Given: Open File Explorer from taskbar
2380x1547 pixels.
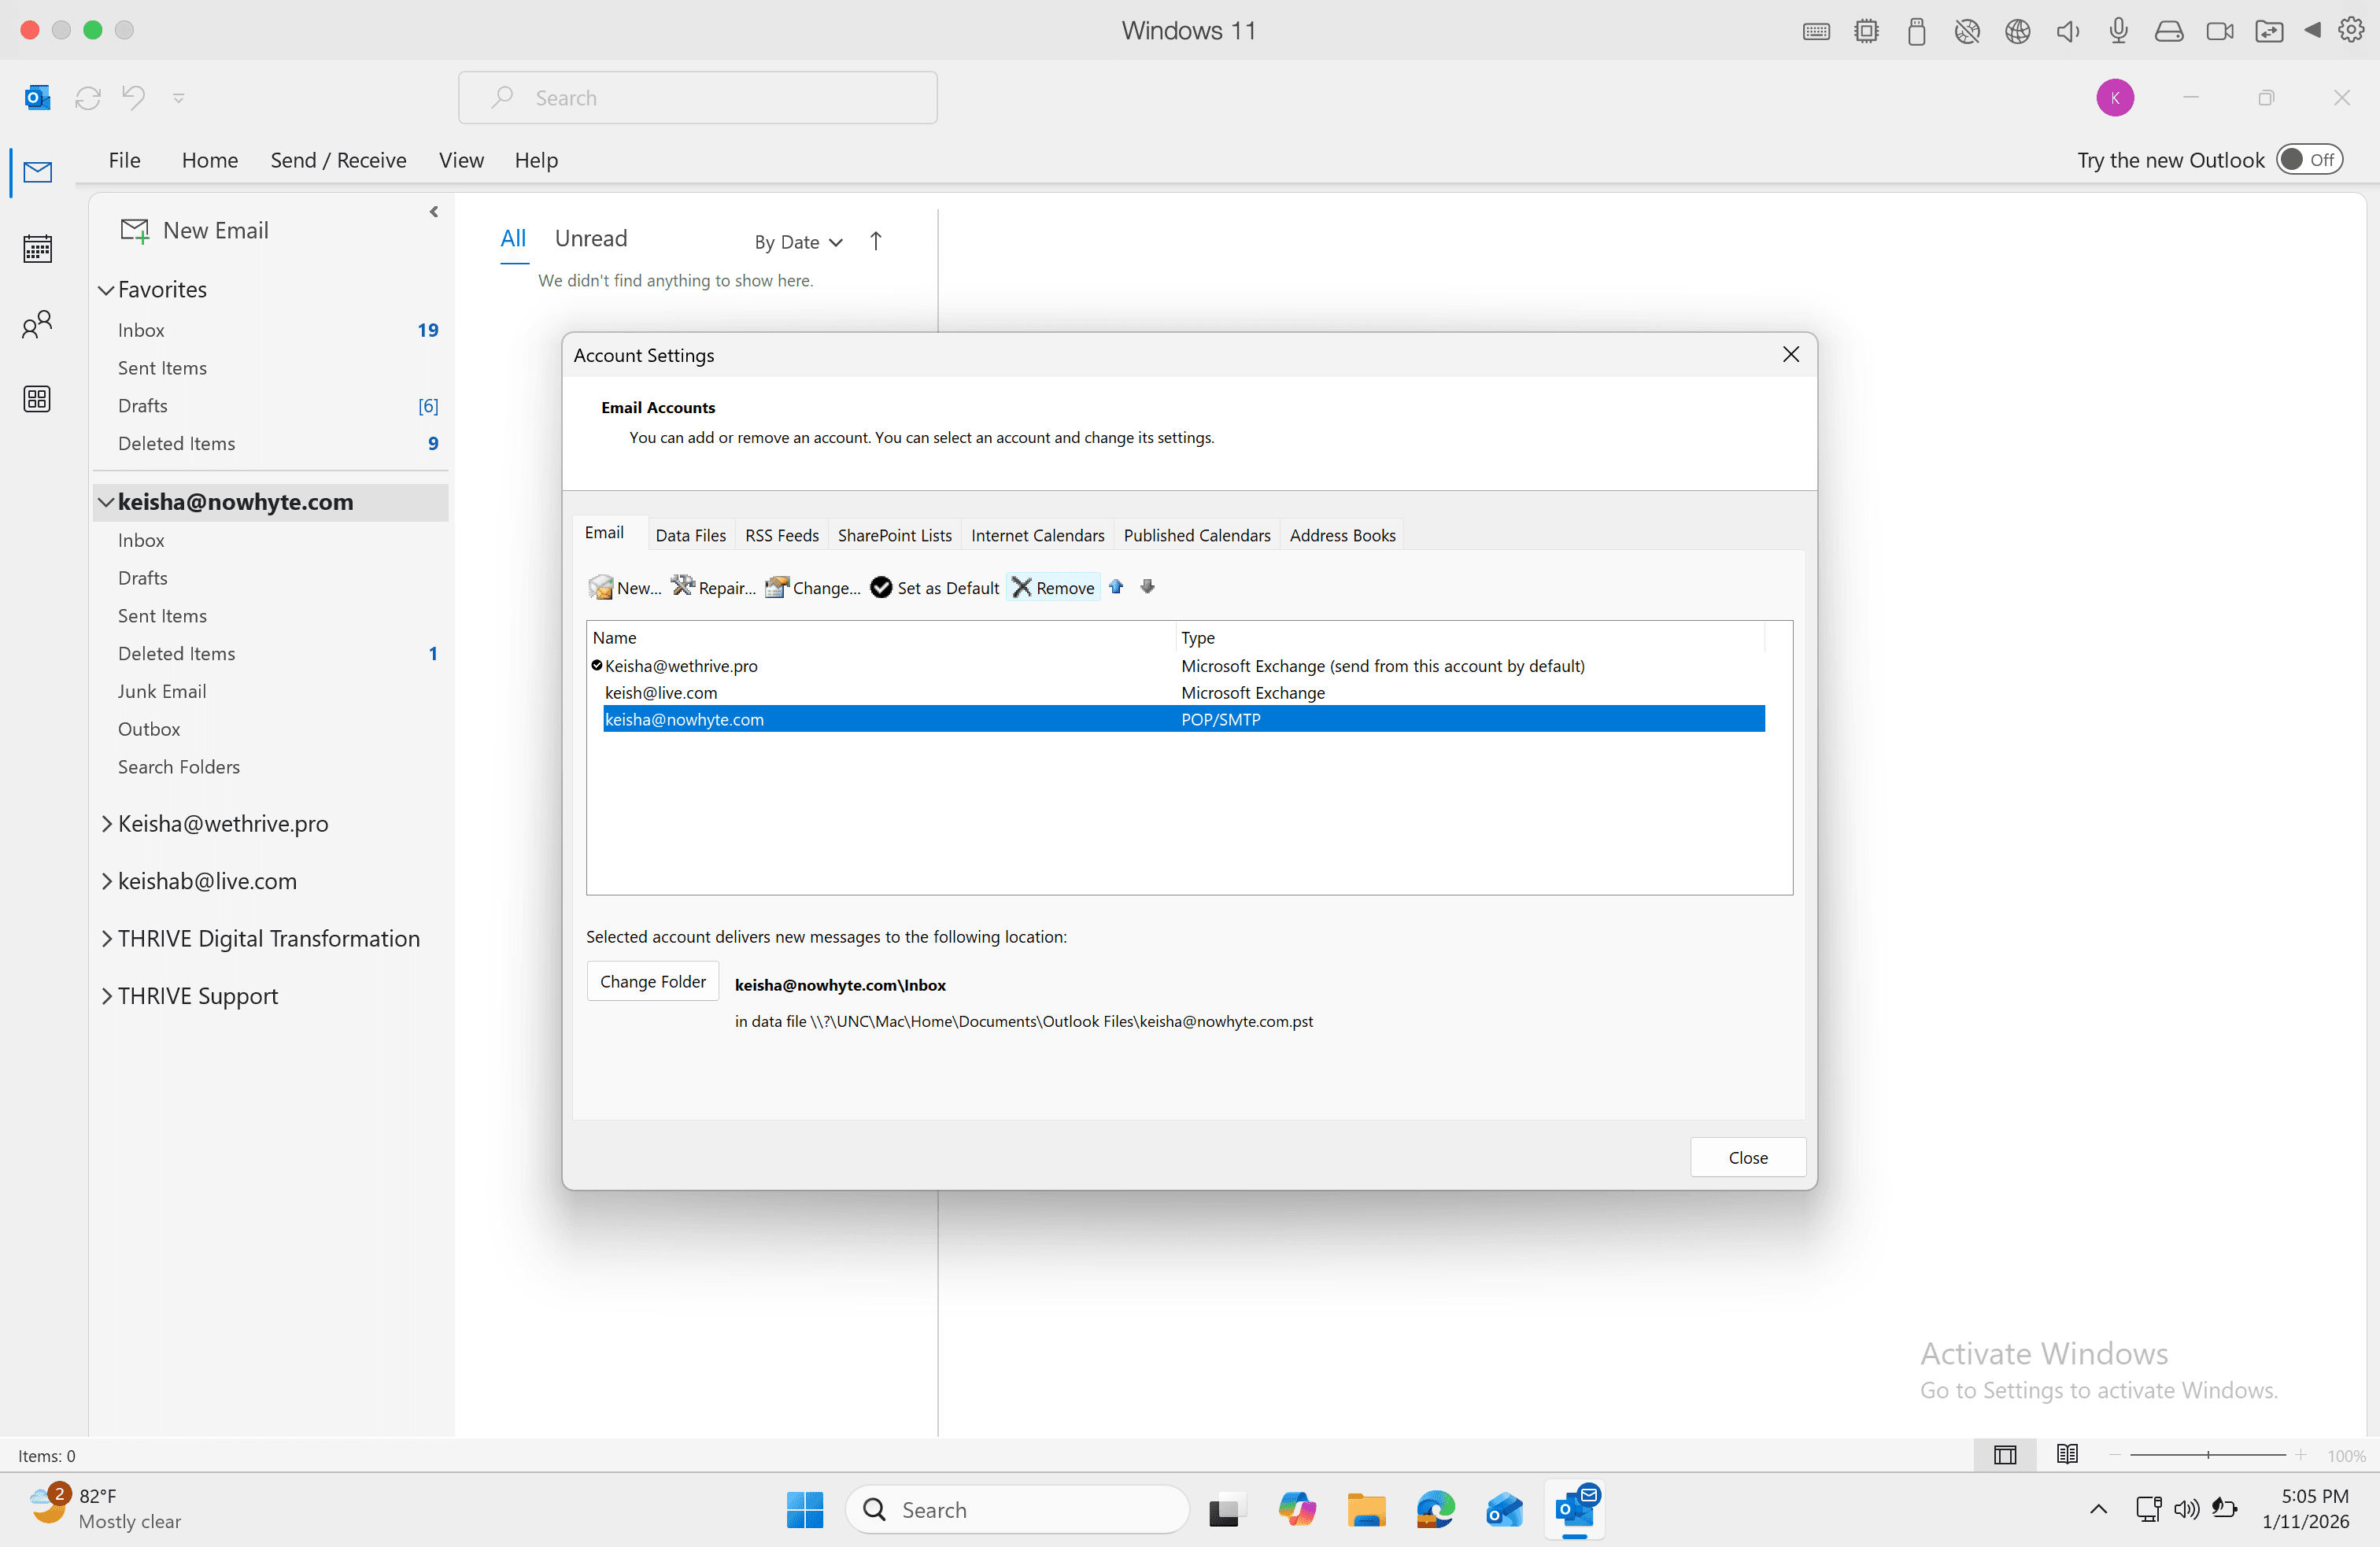Looking at the screenshot, I should coord(1365,1509).
